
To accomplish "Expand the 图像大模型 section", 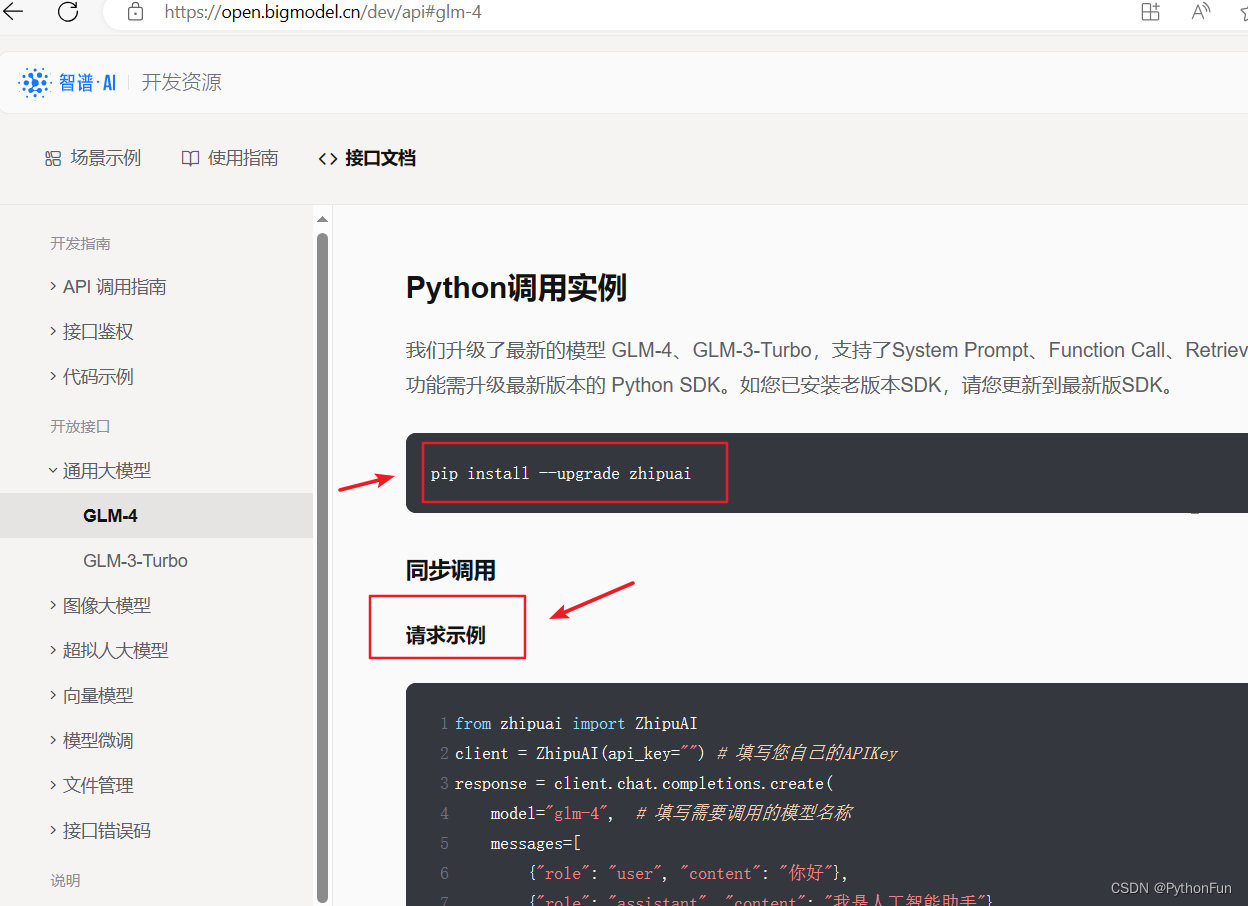I will pyautogui.click(x=106, y=605).
